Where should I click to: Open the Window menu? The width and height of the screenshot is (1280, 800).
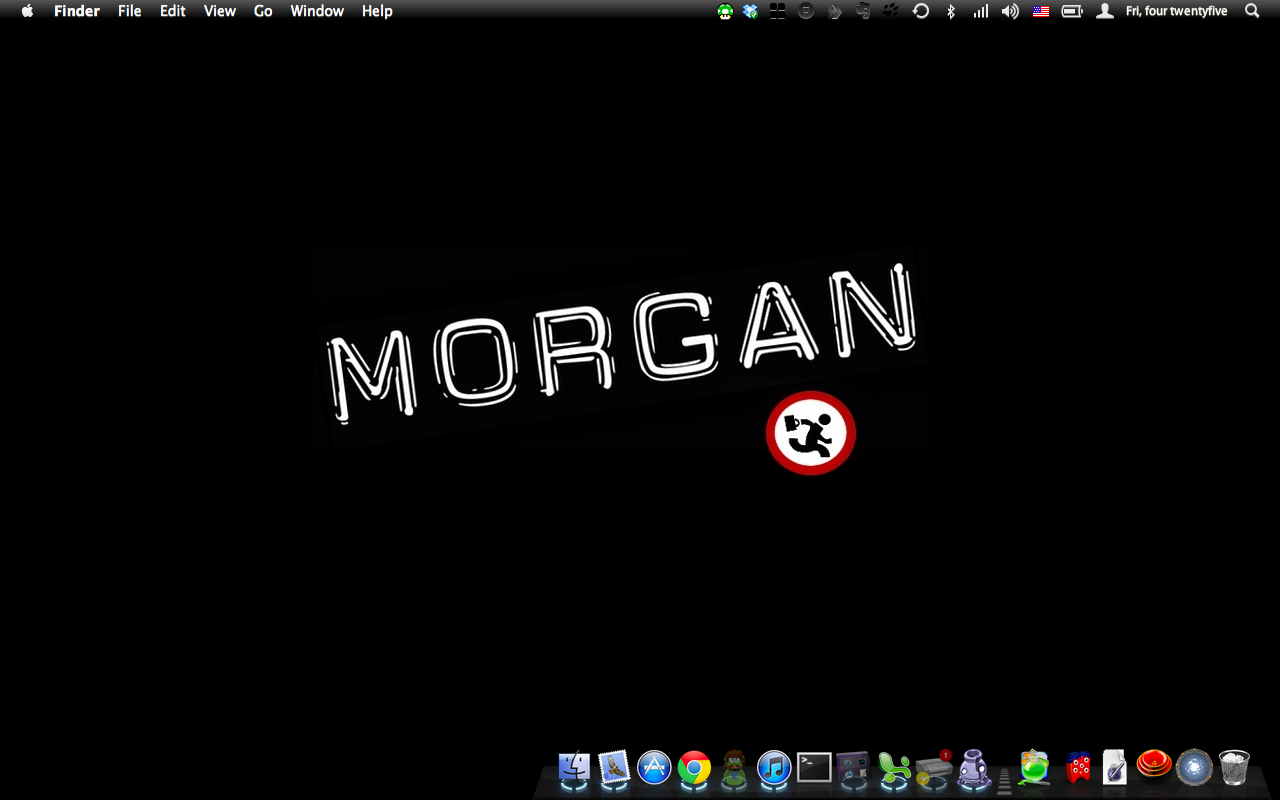[317, 11]
